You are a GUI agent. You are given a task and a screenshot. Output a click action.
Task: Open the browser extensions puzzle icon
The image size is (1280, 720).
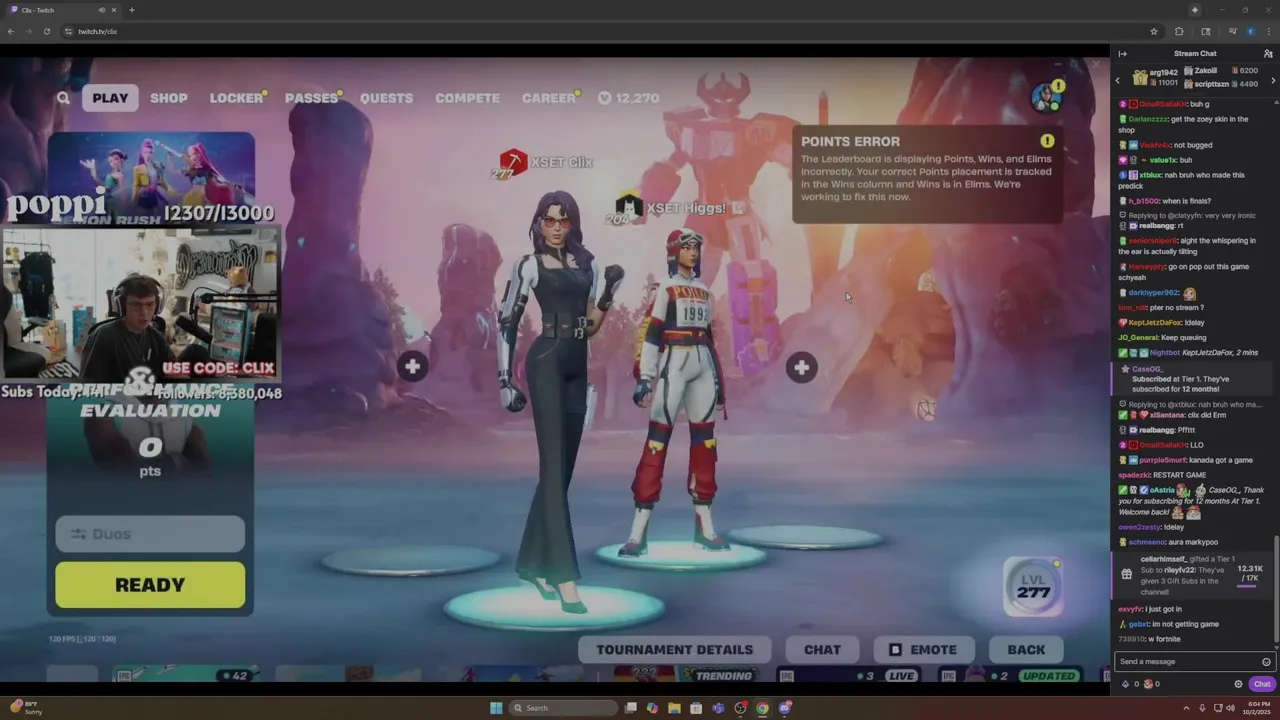click(1179, 31)
